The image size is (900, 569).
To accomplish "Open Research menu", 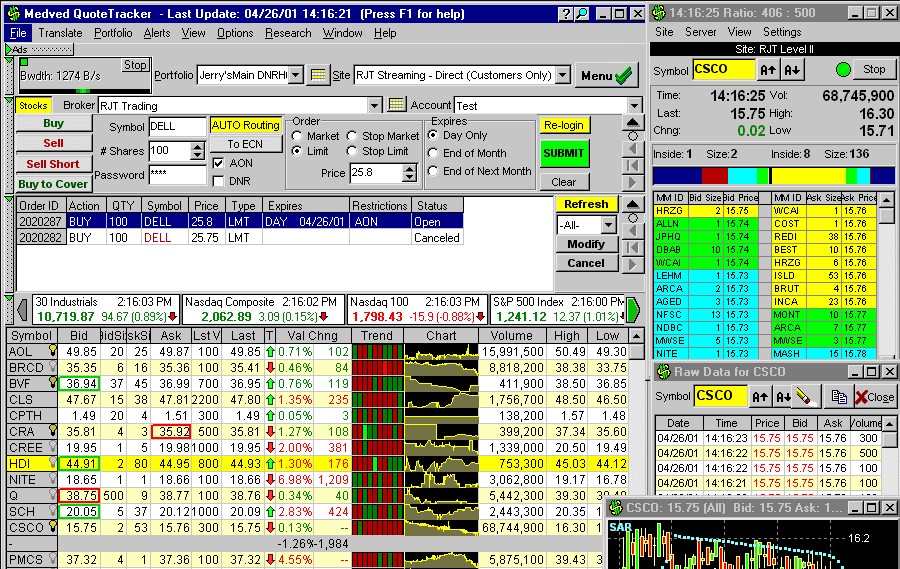I will coord(288,33).
